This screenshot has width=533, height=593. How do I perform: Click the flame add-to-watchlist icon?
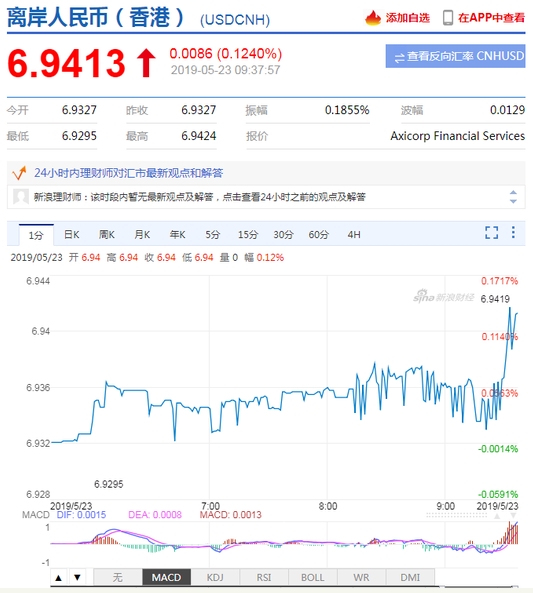(x=373, y=18)
